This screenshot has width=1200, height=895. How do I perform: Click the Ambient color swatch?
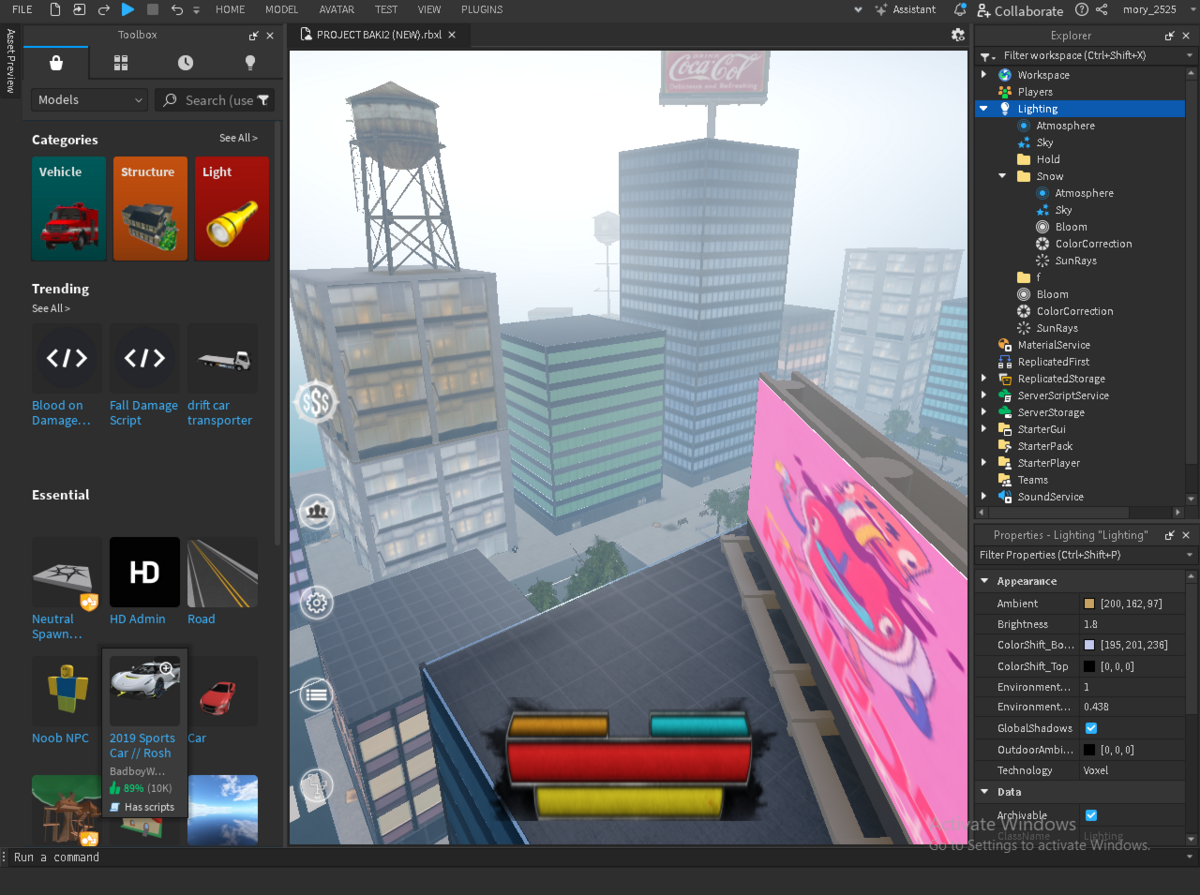point(1090,604)
